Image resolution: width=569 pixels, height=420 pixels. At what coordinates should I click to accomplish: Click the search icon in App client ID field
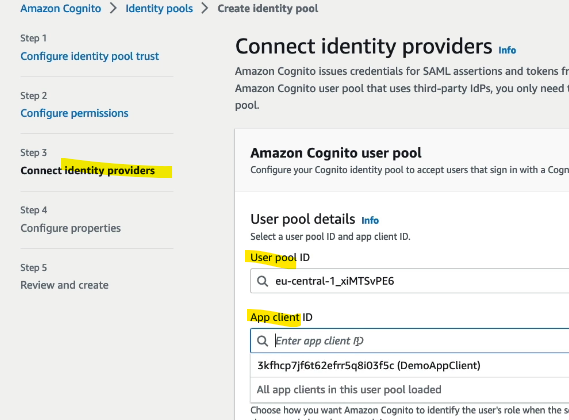click(x=262, y=341)
